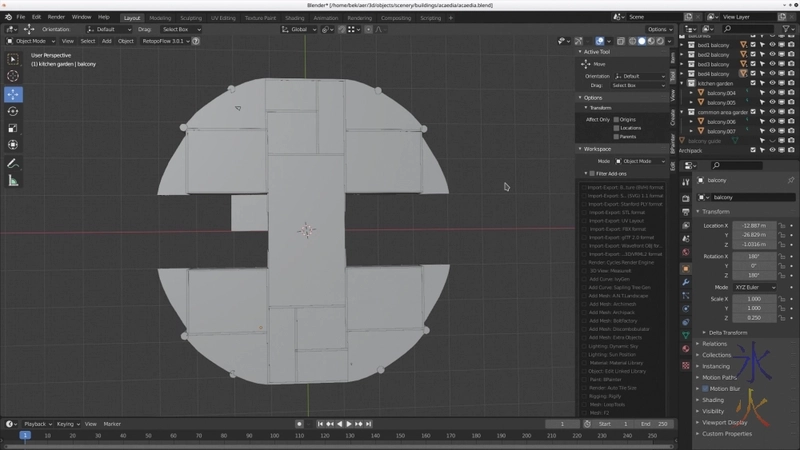Open the XYZ Euler rotation mode dropdown
This screenshot has height=450, width=800.
[x=755, y=287]
